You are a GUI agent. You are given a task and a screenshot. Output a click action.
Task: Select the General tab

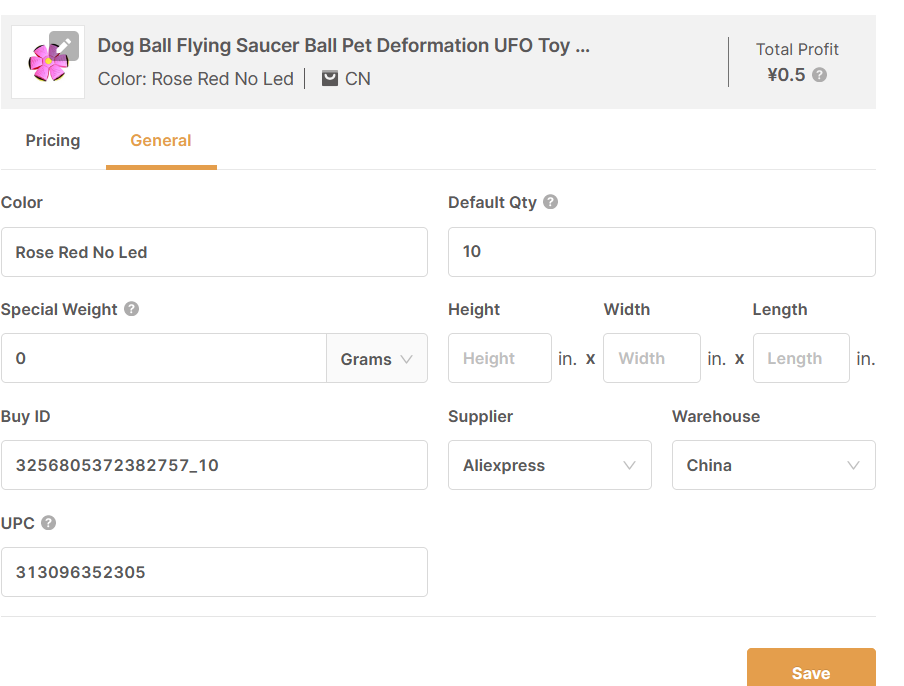tap(161, 140)
